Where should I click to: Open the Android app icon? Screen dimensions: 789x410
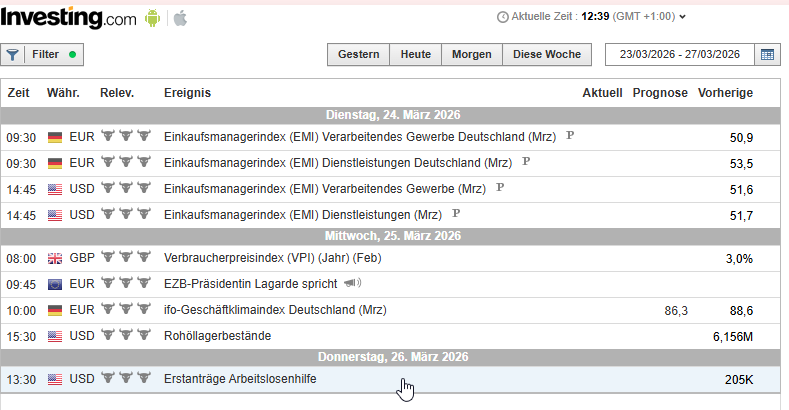coord(152,19)
